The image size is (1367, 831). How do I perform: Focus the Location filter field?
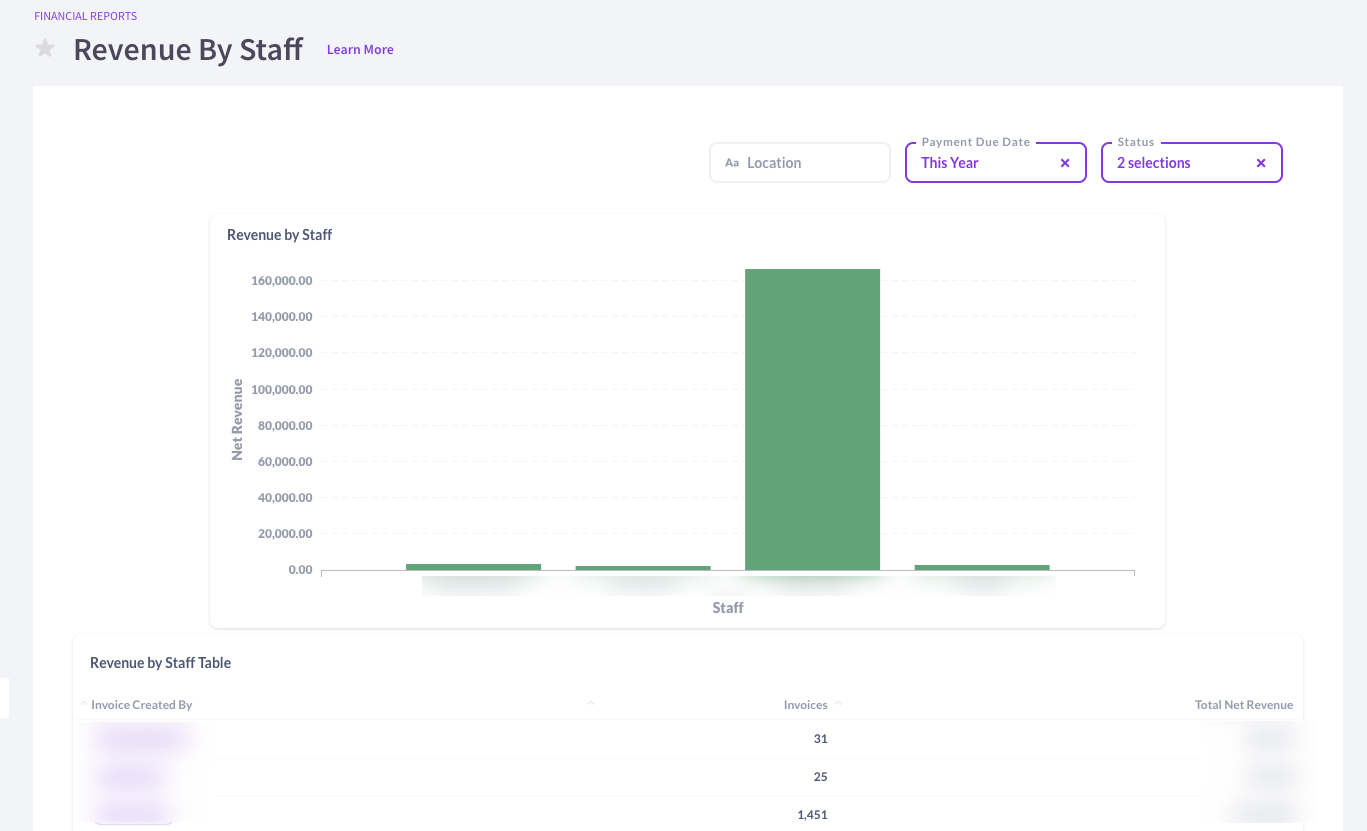(800, 163)
